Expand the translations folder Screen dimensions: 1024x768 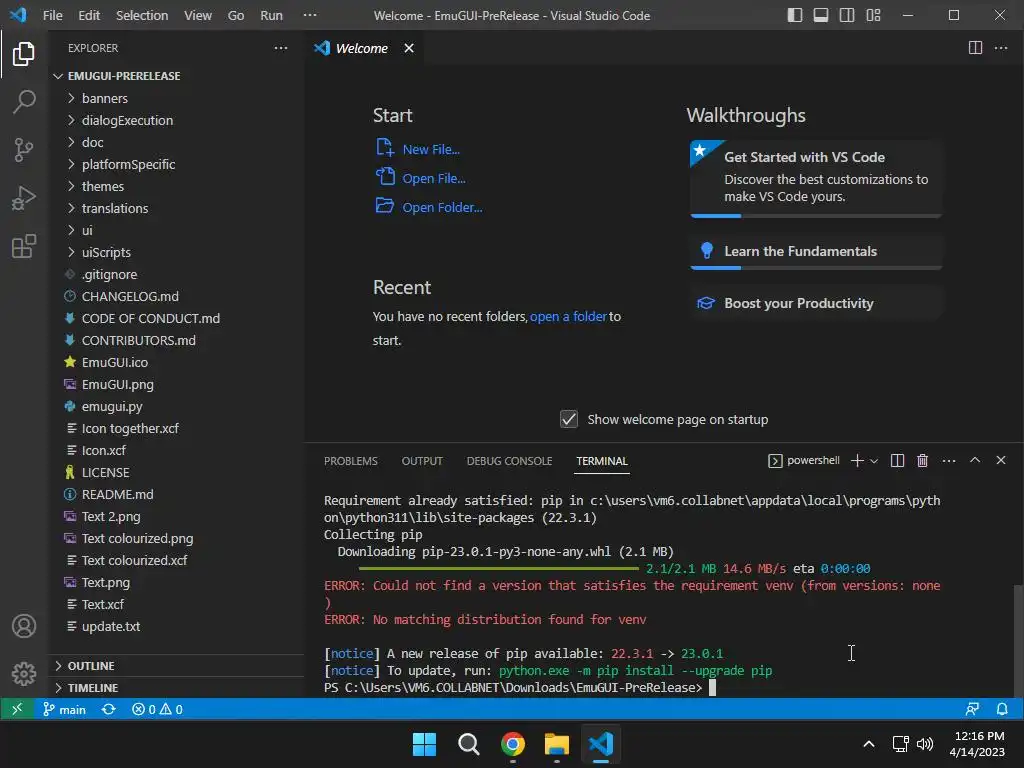[115, 208]
